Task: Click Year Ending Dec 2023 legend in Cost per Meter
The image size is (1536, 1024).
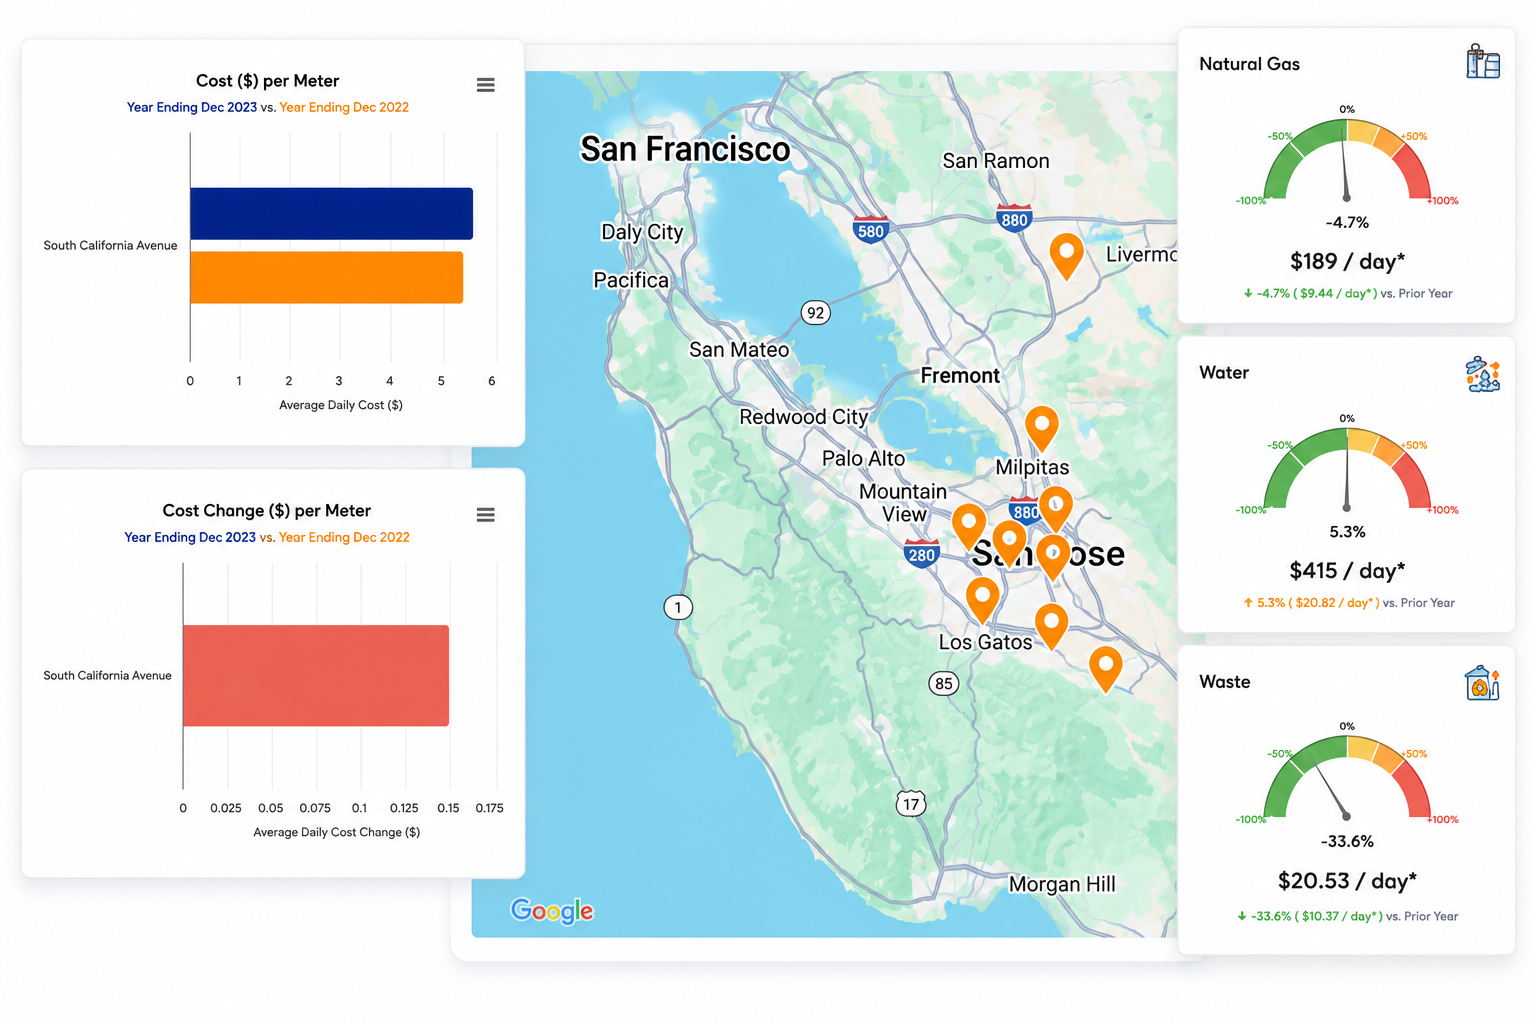Action: coord(192,107)
